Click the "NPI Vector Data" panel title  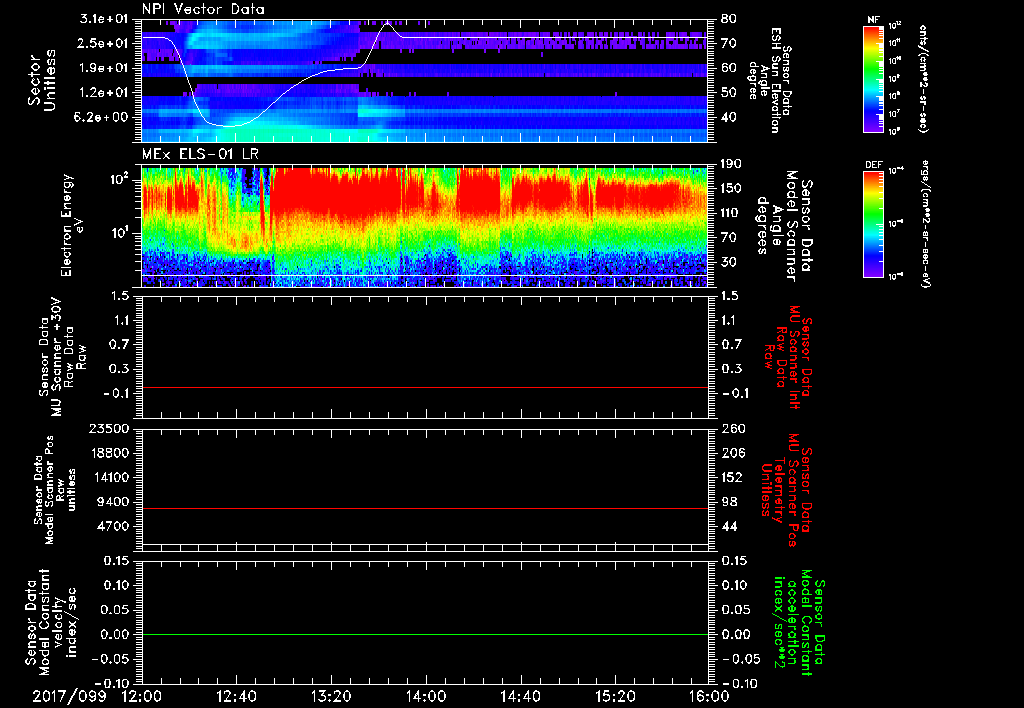(203, 9)
